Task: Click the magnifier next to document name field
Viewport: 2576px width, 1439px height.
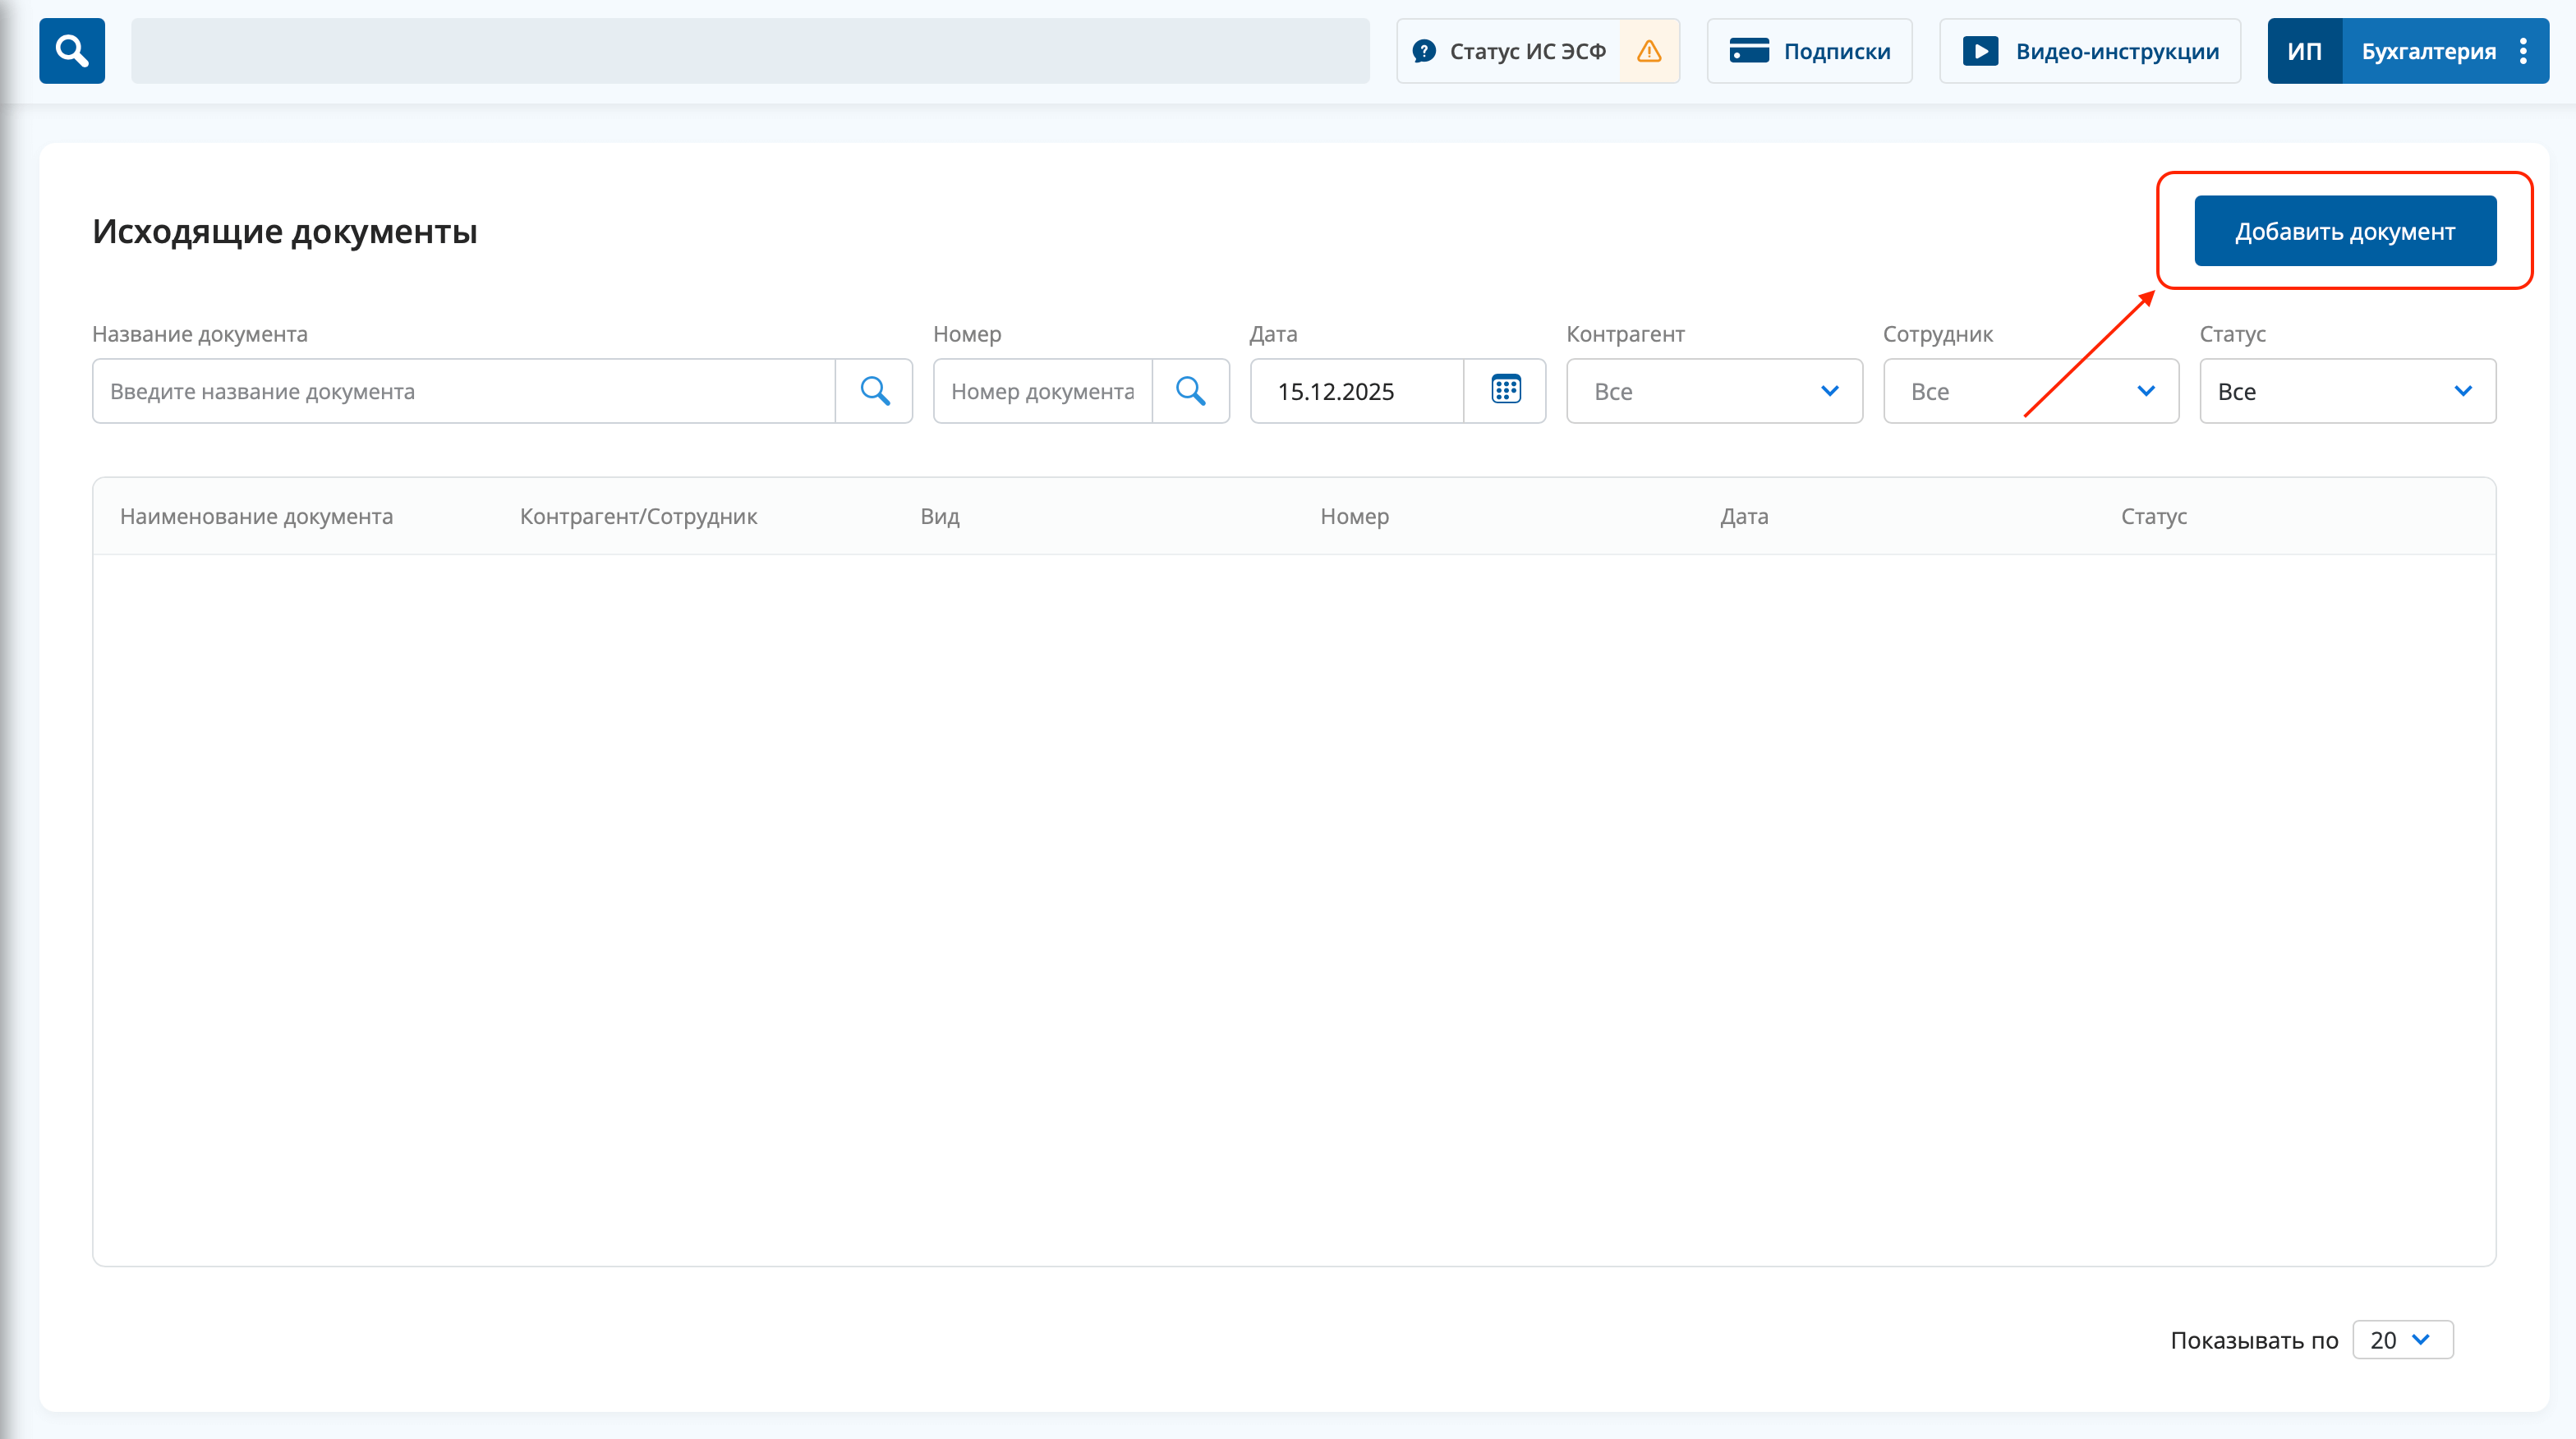Action: pos(874,390)
